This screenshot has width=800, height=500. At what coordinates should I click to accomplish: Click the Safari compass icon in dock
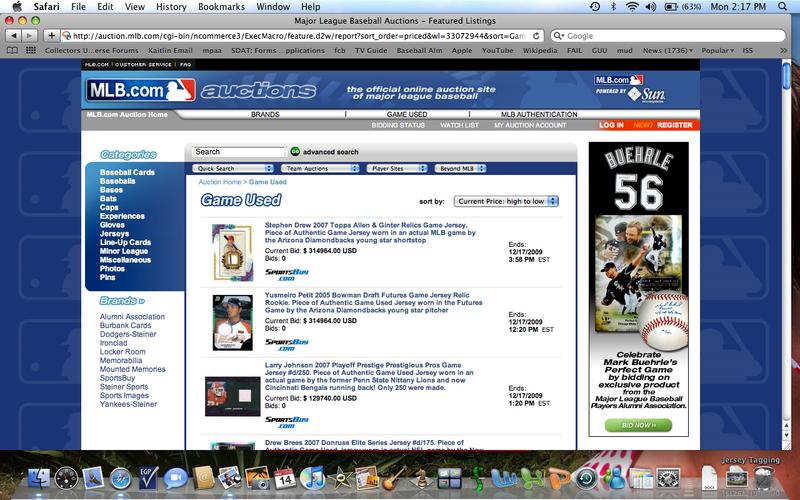tap(121, 479)
